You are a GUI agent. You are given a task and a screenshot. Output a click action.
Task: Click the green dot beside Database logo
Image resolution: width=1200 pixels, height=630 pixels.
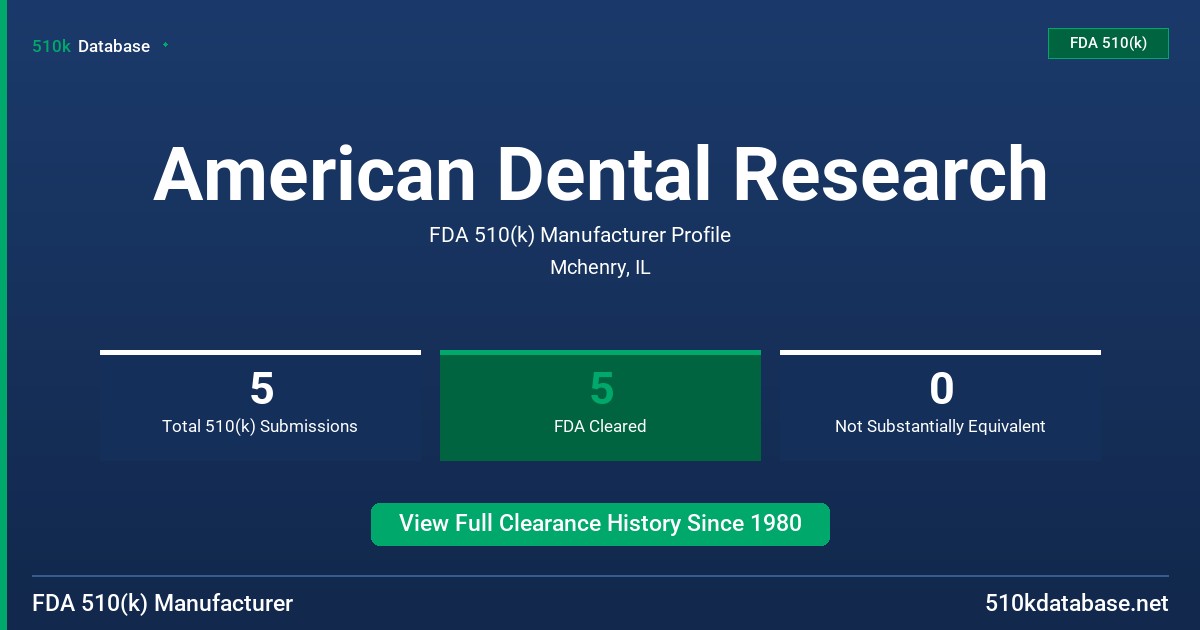coord(165,45)
